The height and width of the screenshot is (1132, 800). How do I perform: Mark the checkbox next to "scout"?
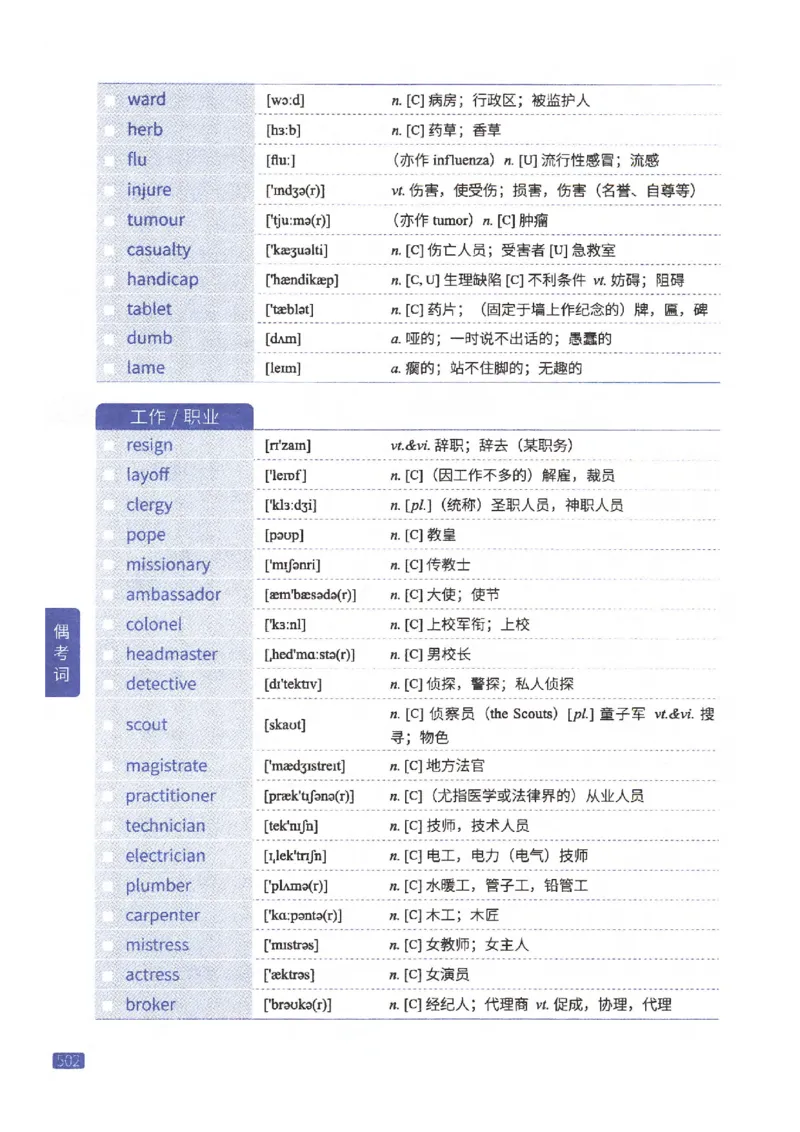(110, 724)
